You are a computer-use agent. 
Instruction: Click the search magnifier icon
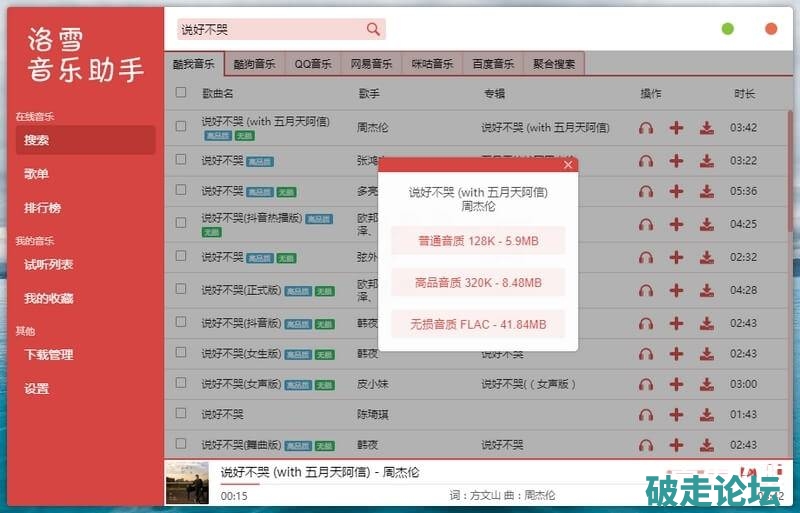pyautogui.click(x=373, y=30)
